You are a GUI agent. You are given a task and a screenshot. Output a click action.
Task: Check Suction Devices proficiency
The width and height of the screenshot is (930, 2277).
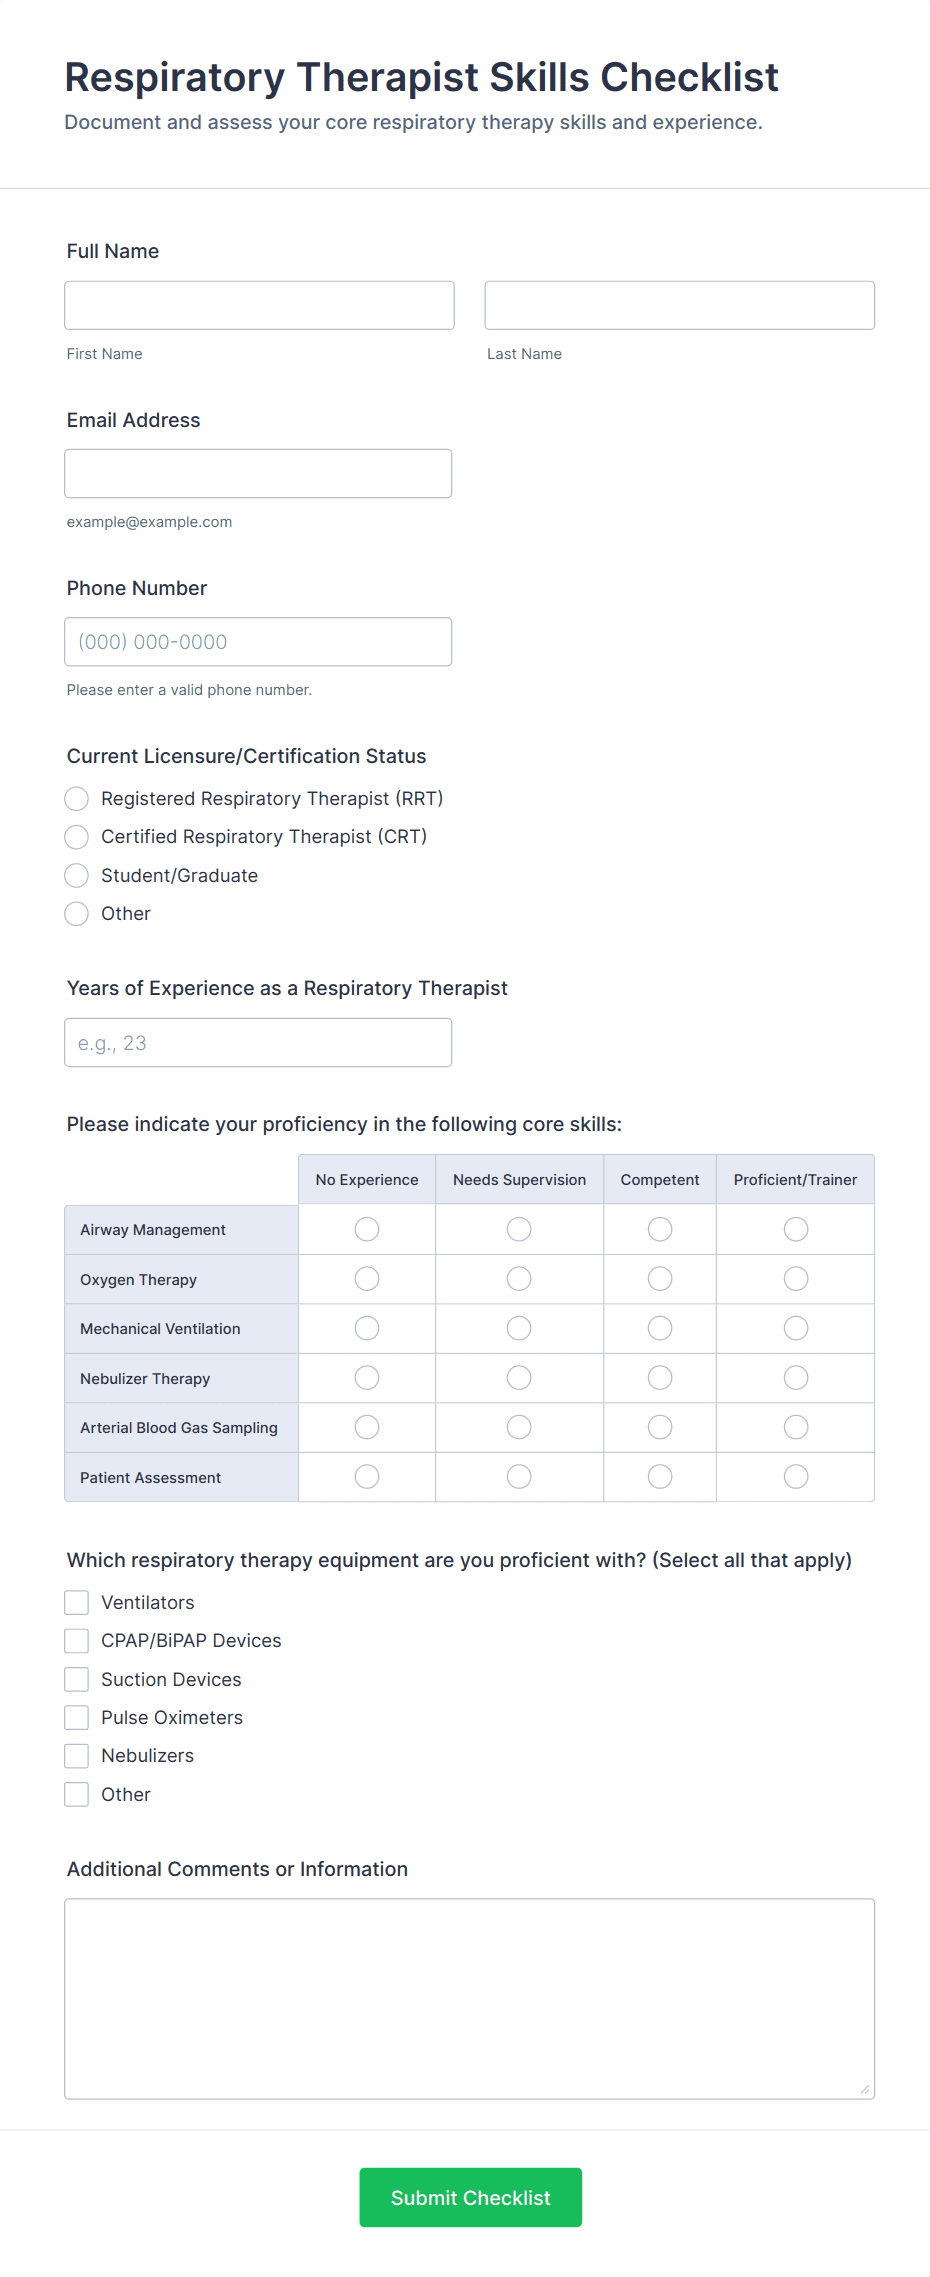click(x=76, y=1679)
